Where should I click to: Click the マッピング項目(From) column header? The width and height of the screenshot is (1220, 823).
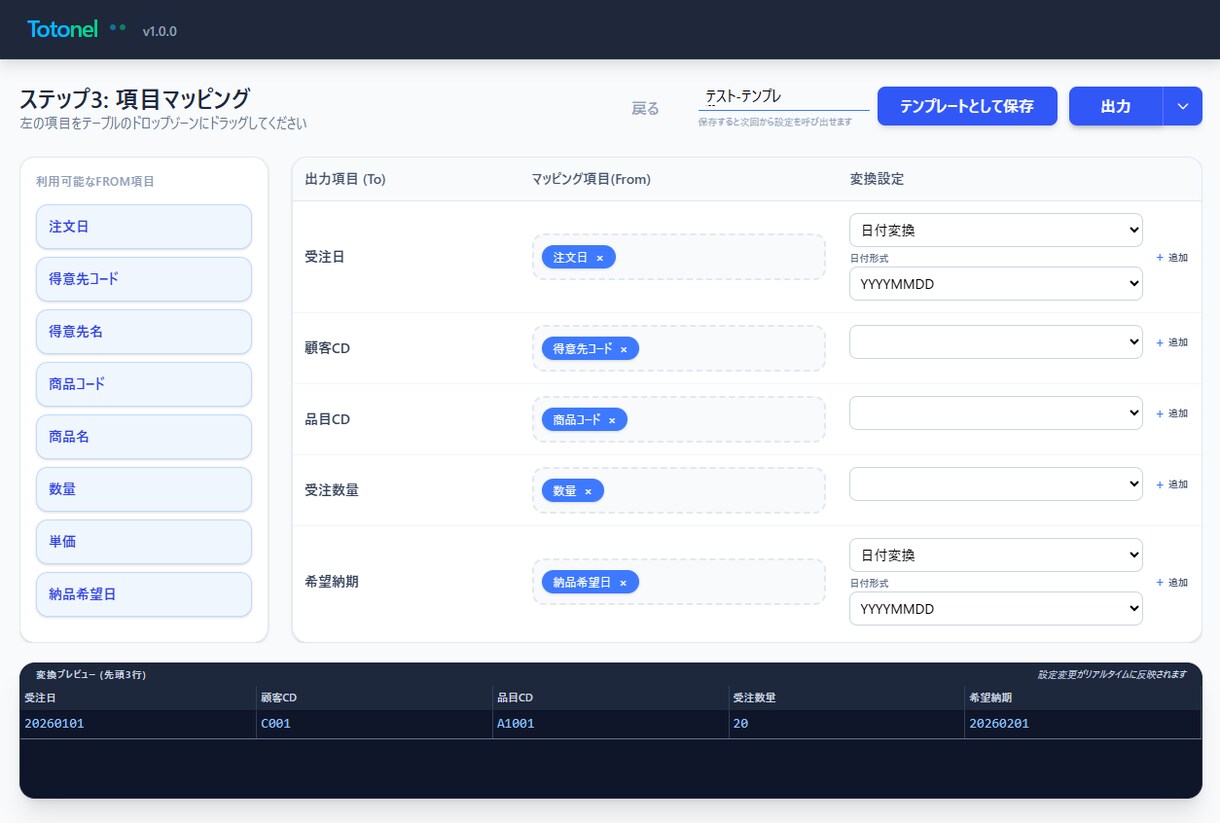[591, 179]
